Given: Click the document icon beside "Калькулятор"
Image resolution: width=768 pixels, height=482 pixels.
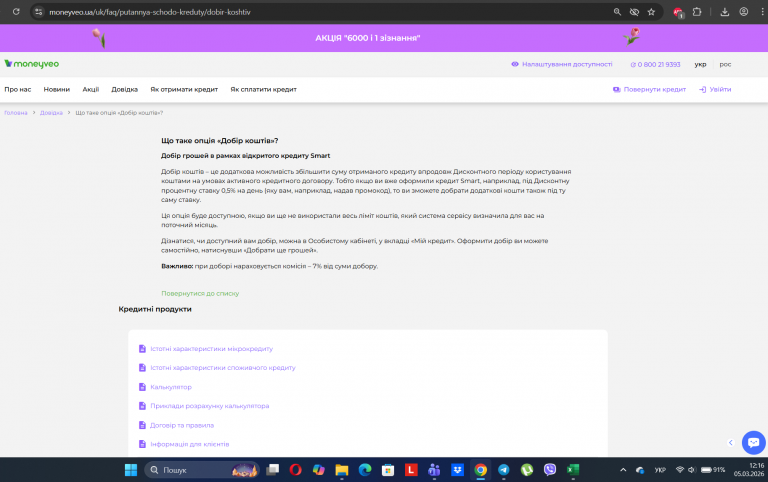Looking at the screenshot, I should 143,386.
